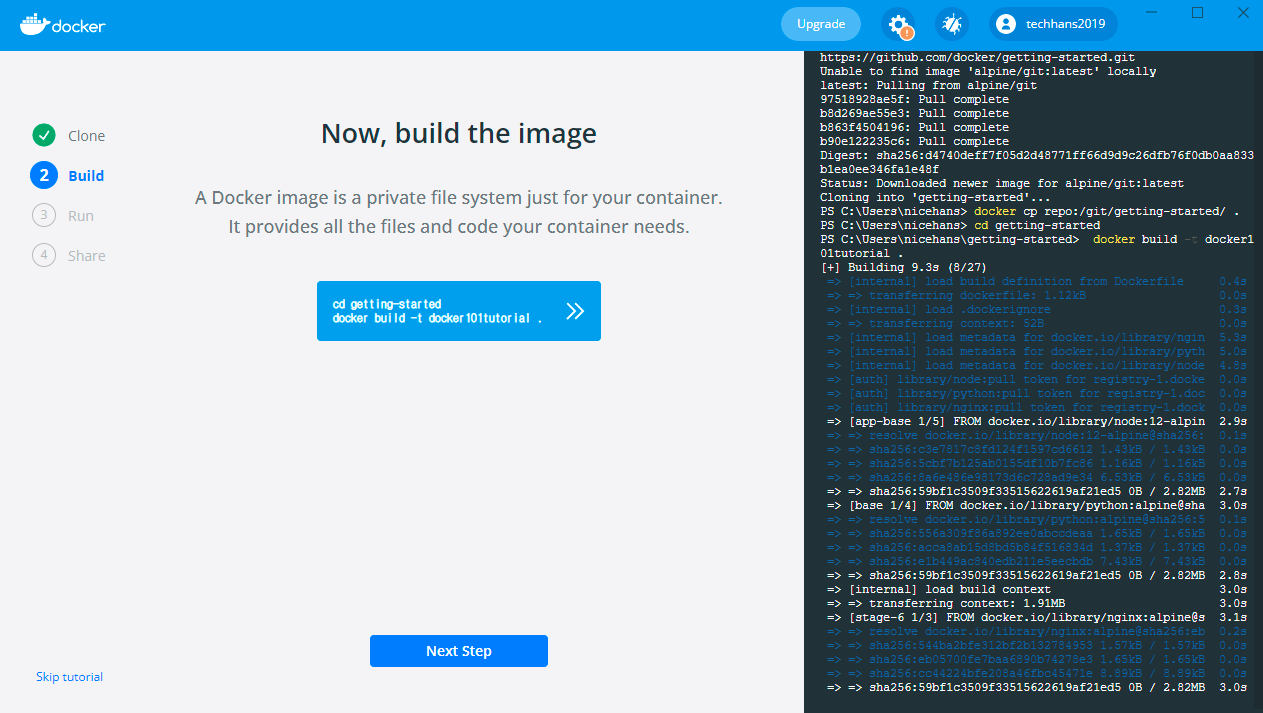Select the Share step label
The height and width of the screenshot is (713, 1263).
click(86, 256)
